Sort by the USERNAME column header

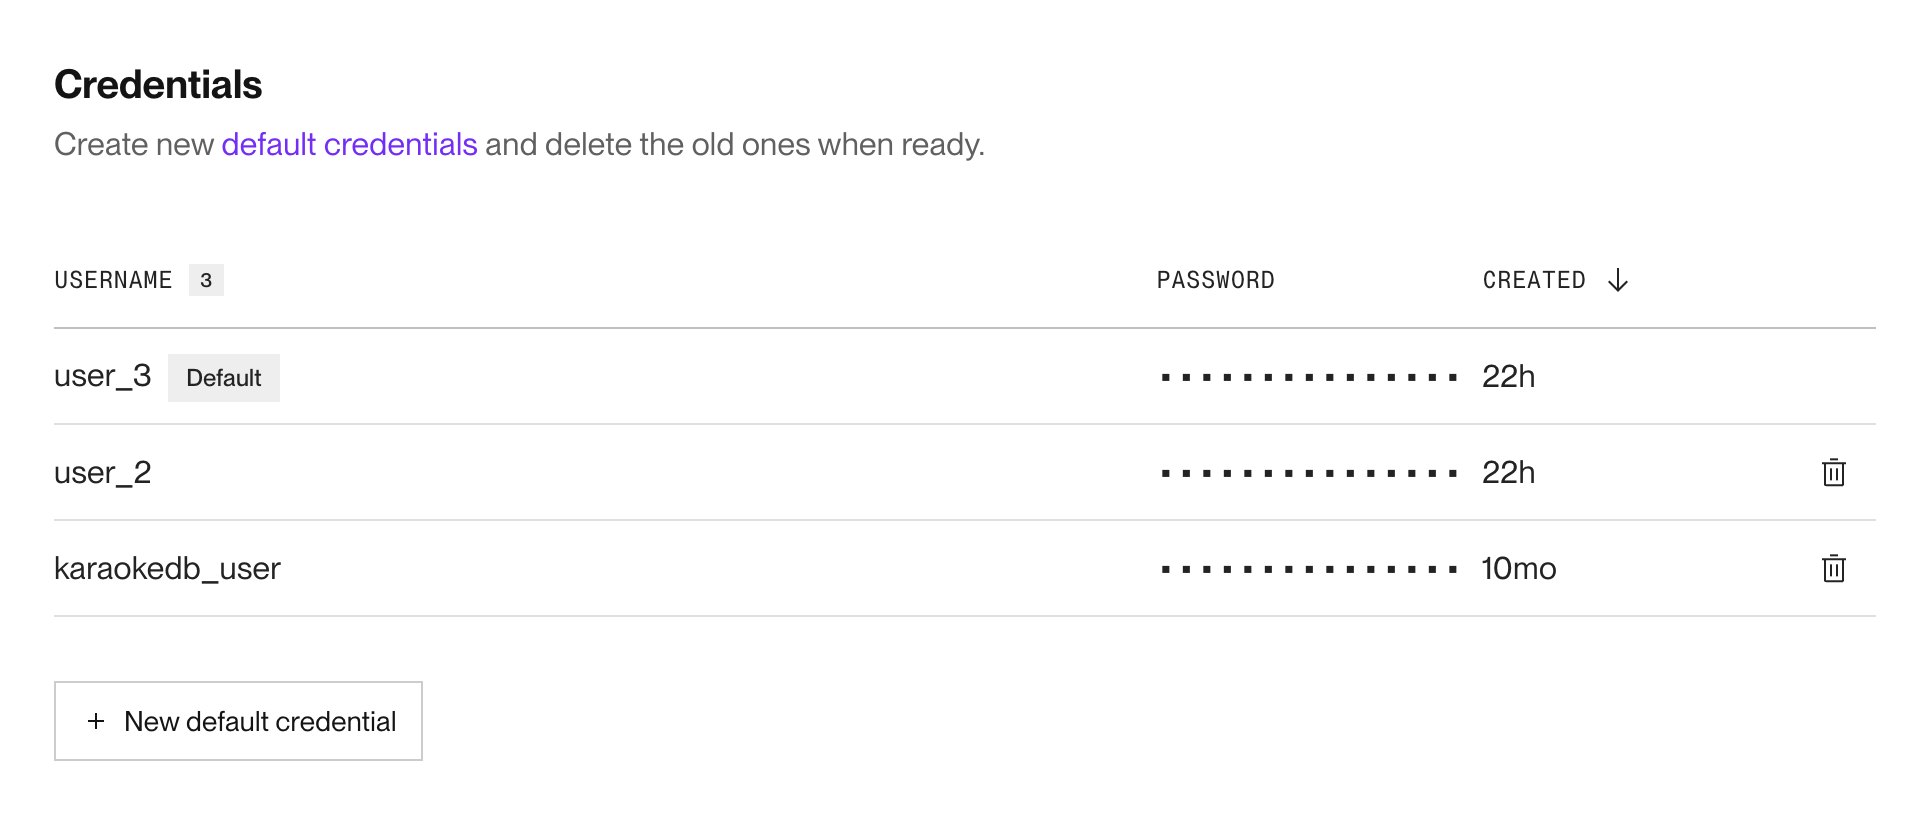click(x=113, y=280)
